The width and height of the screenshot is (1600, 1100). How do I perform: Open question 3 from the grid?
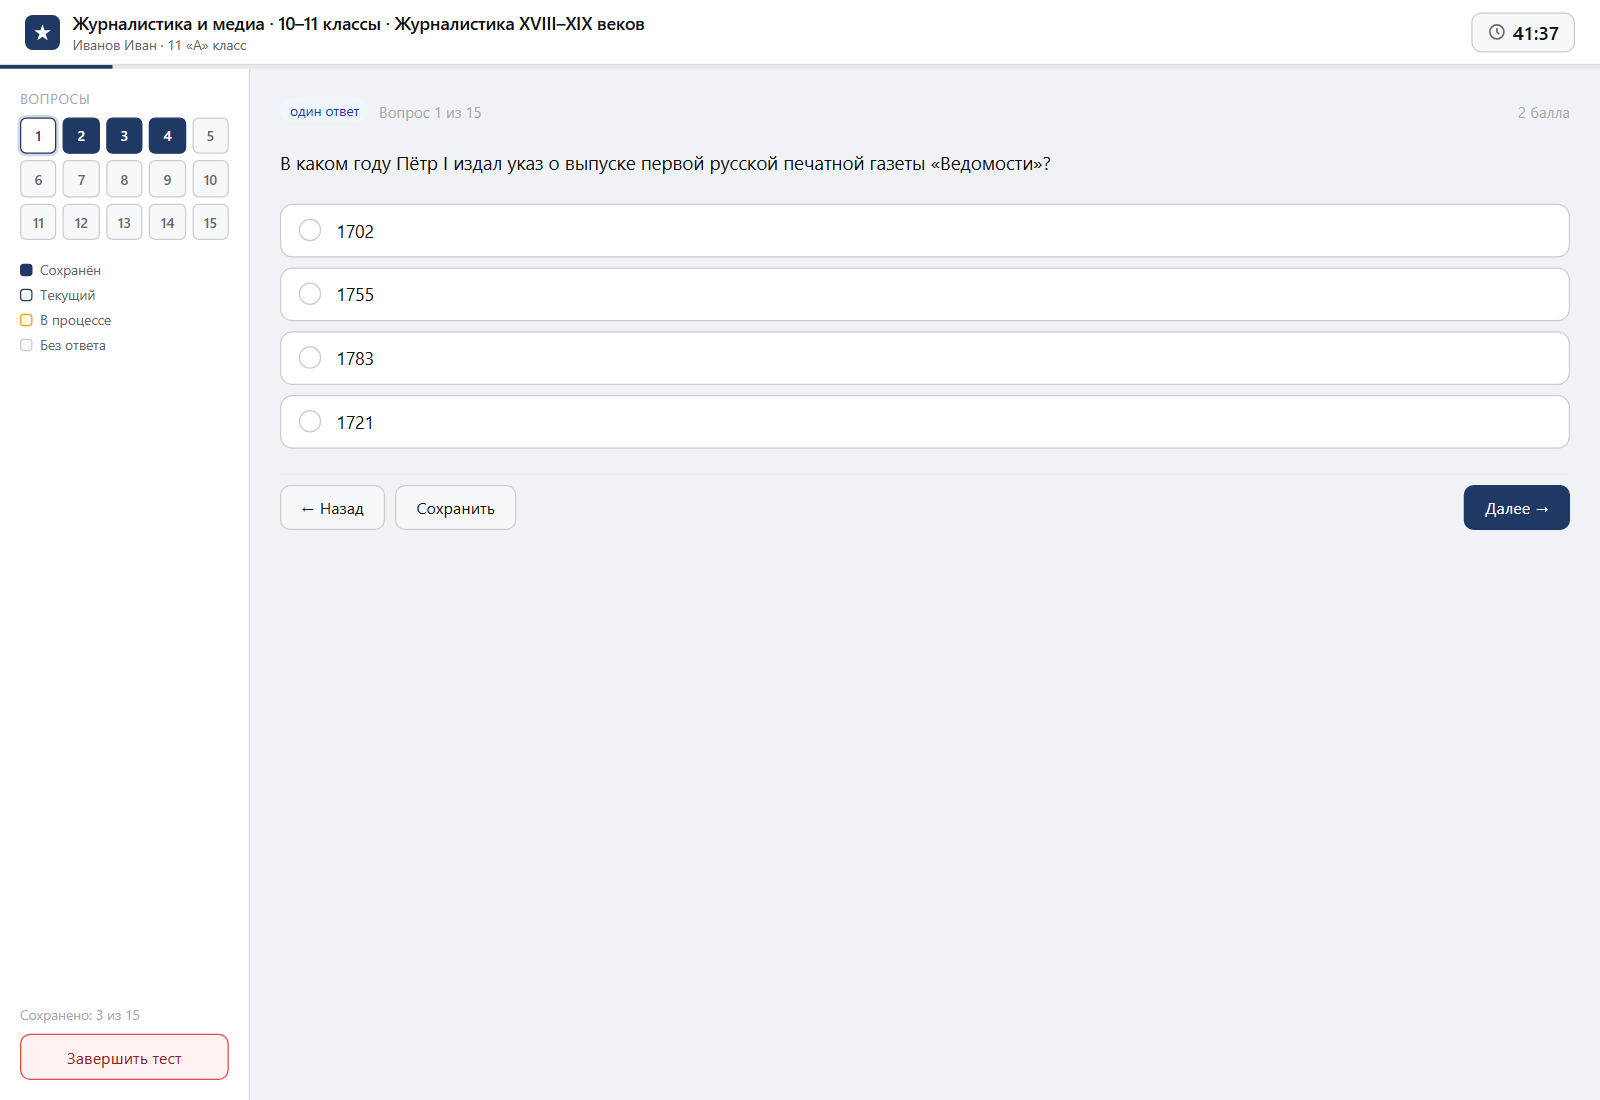click(x=124, y=136)
